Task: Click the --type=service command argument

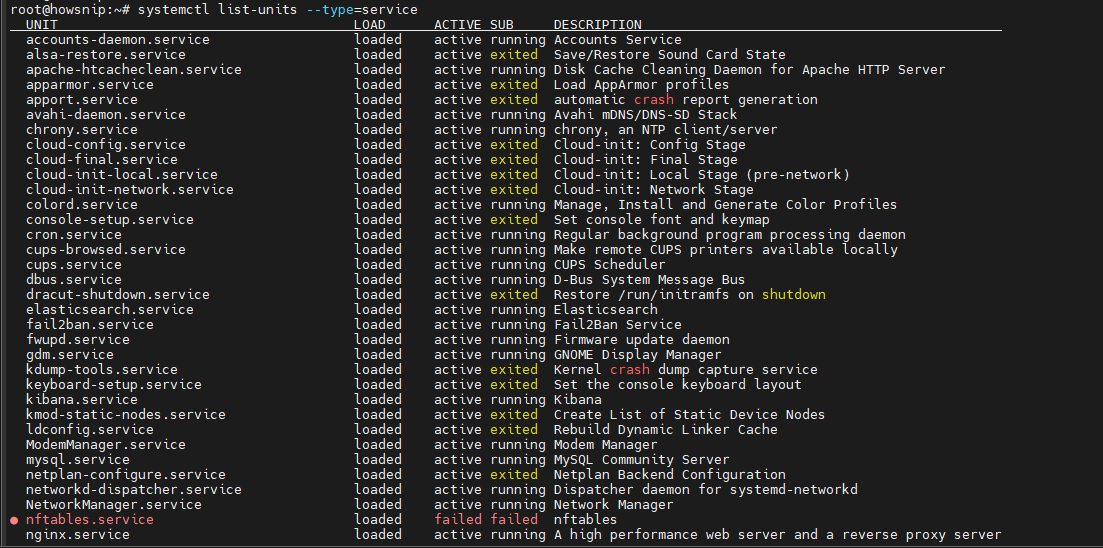Action: coord(362,10)
